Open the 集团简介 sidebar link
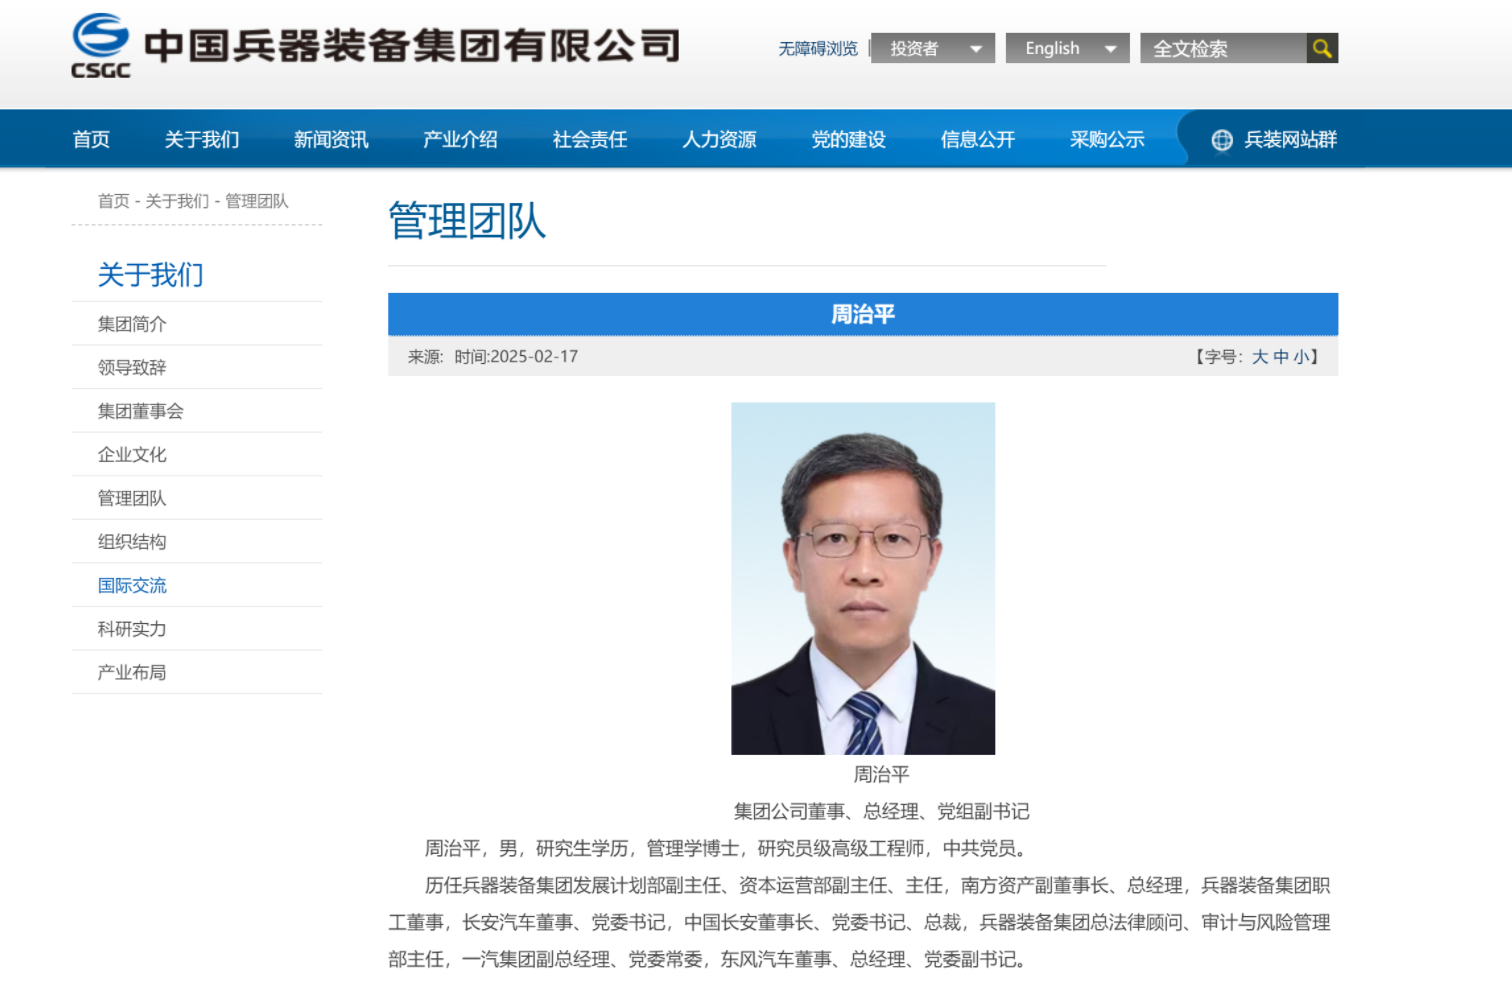The width and height of the screenshot is (1512, 988). [130, 323]
